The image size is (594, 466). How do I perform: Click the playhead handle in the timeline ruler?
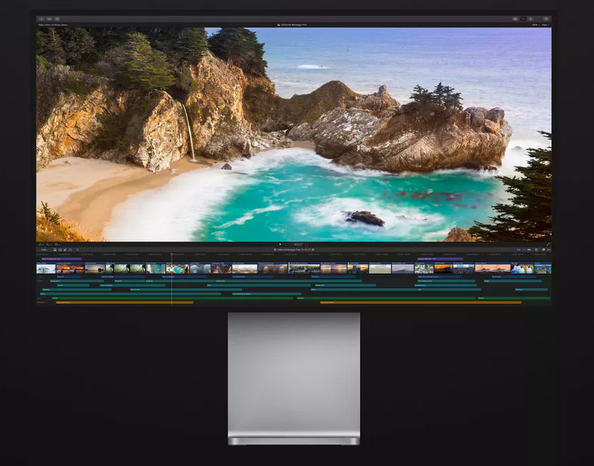172,254
